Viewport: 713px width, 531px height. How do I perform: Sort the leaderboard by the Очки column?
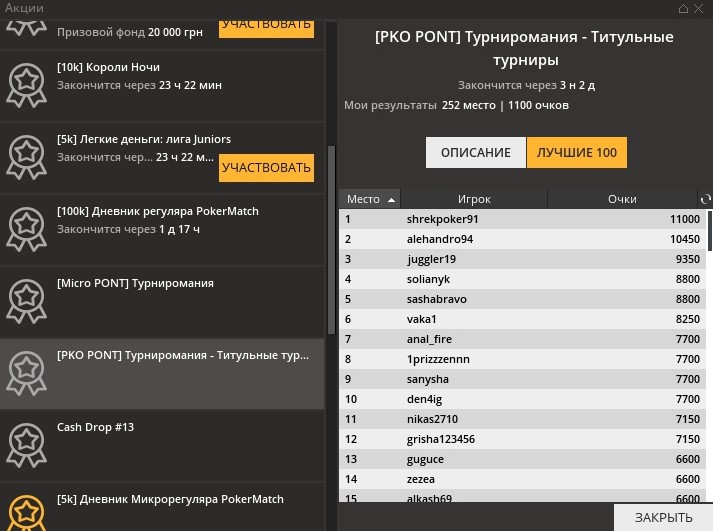click(x=622, y=199)
